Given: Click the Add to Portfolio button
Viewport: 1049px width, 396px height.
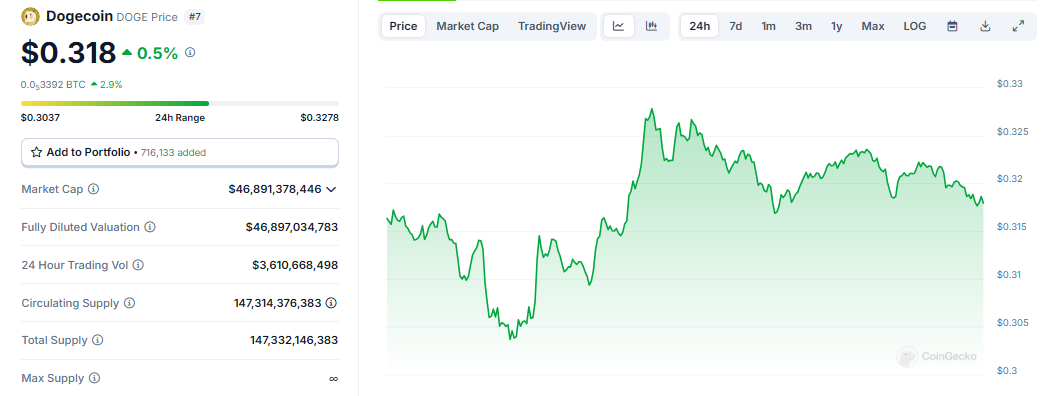Looking at the screenshot, I should pos(180,153).
